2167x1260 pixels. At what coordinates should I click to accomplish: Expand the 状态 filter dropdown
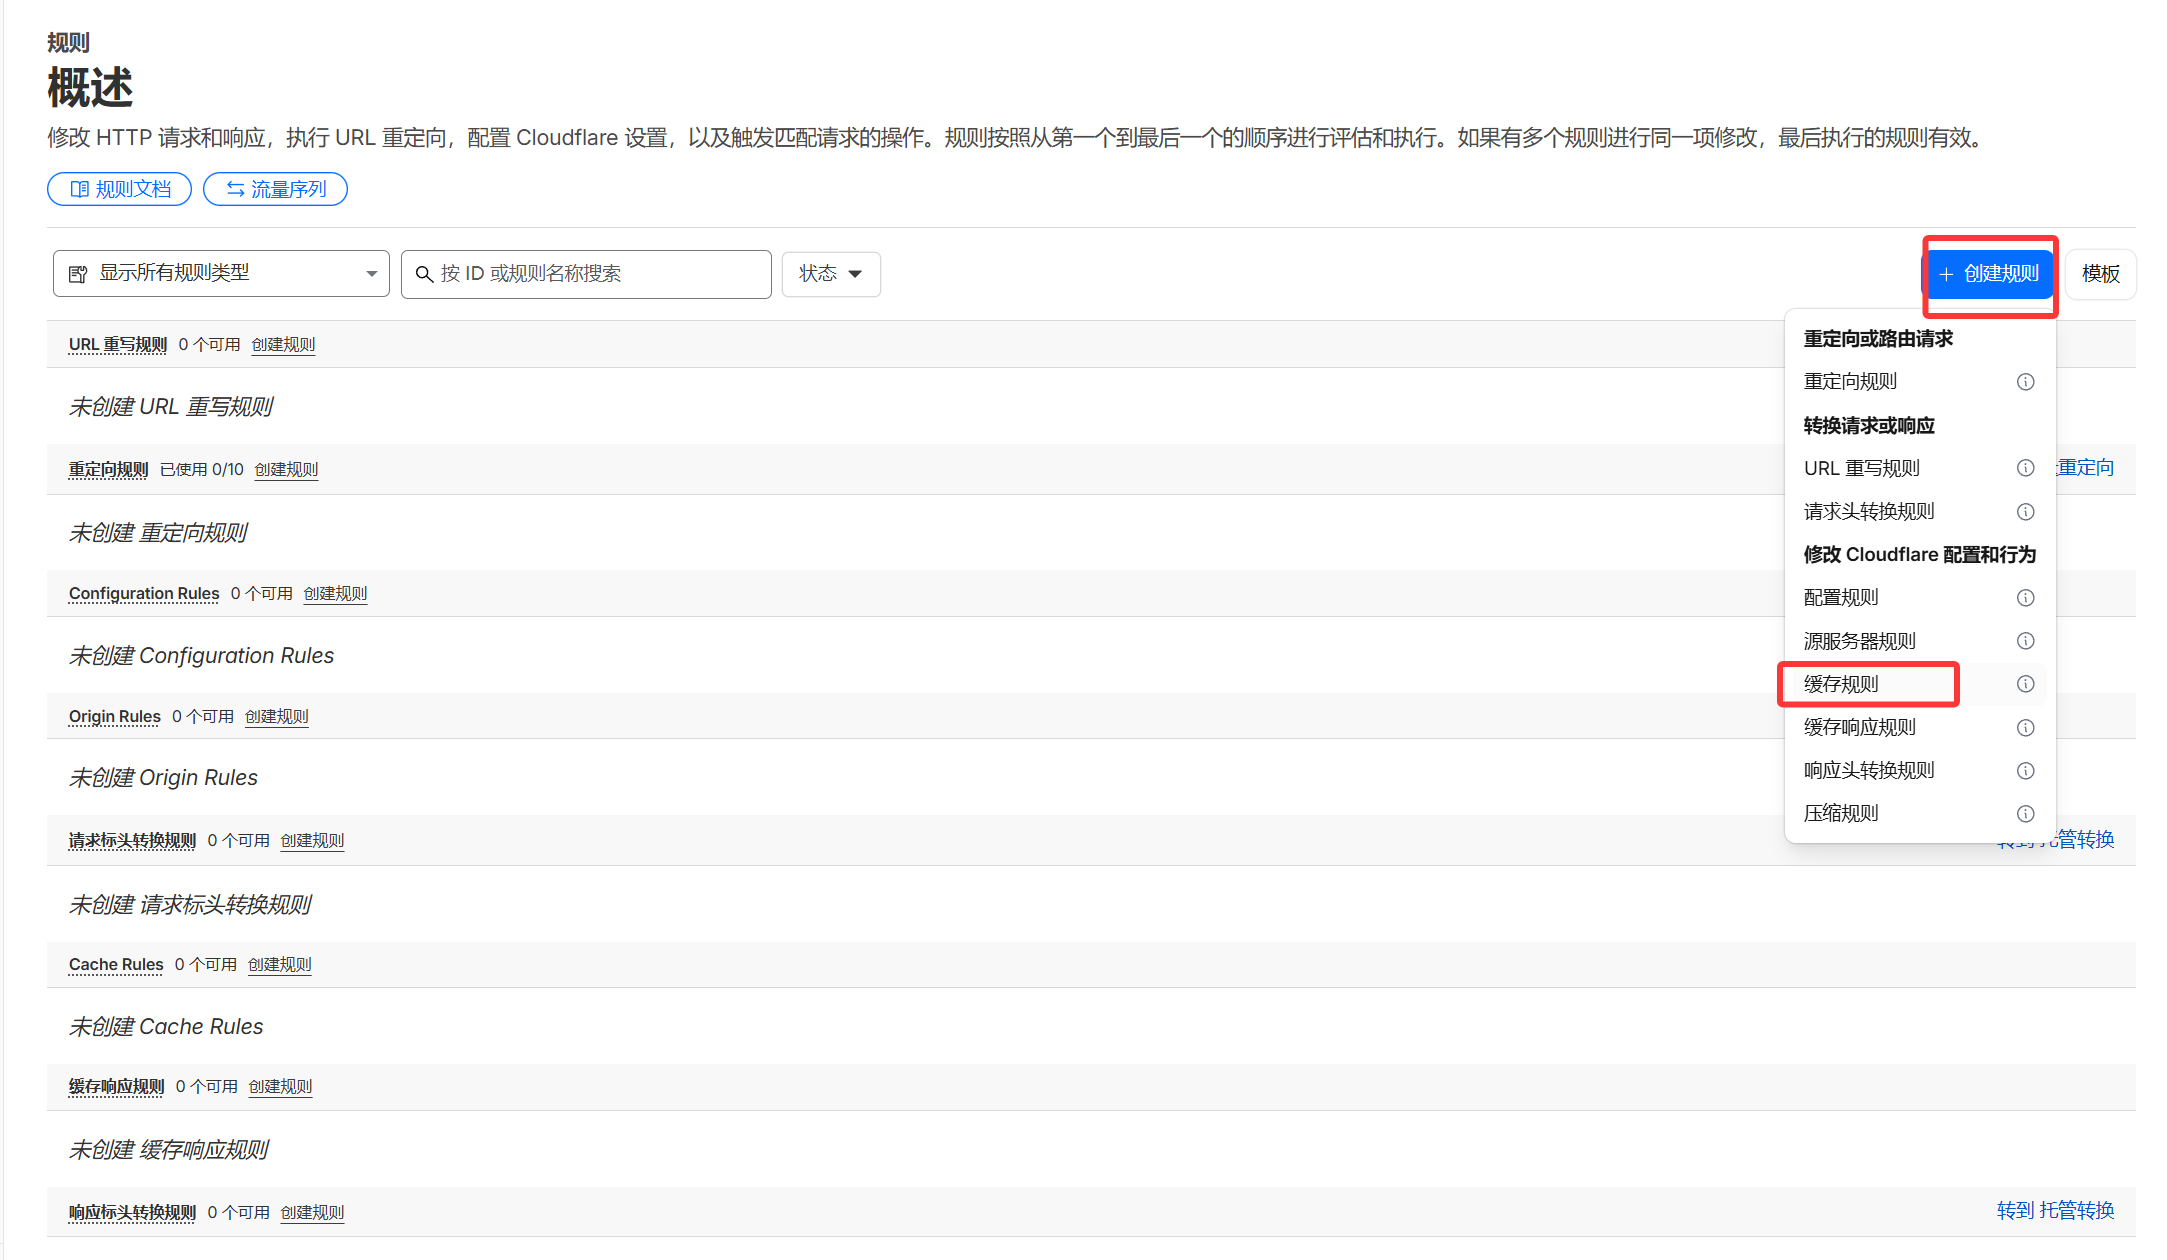coord(830,274)
